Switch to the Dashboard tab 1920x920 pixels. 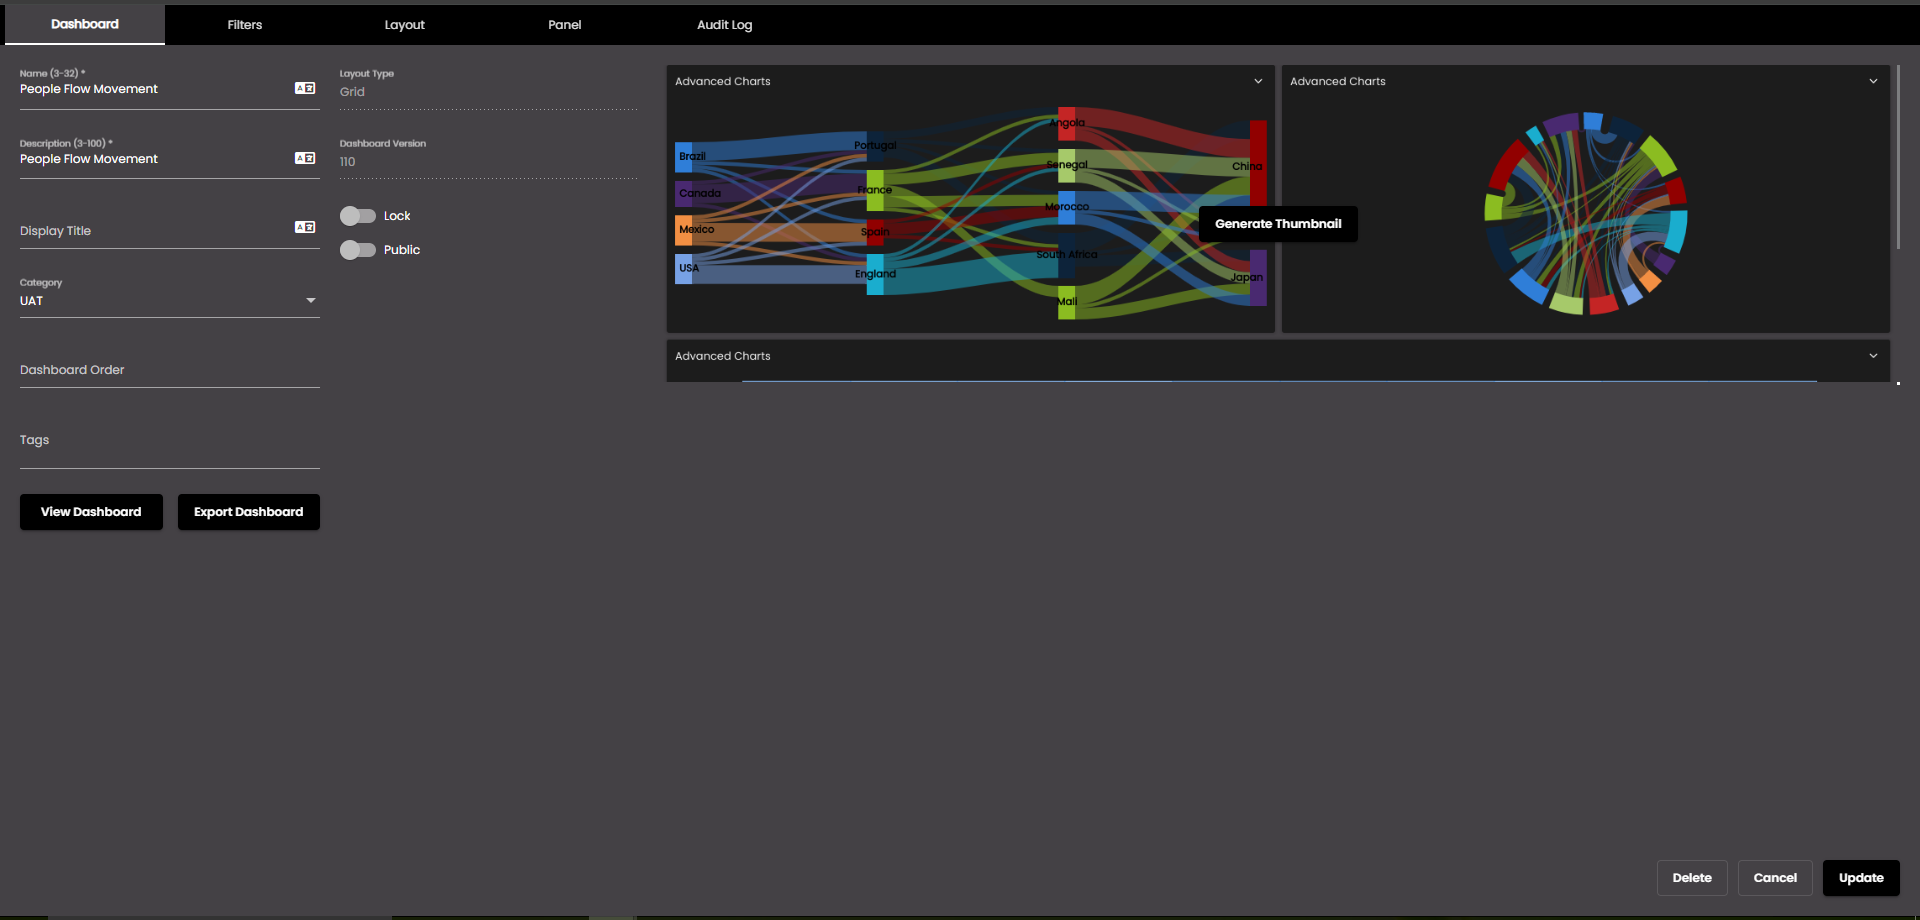(85, 24)
